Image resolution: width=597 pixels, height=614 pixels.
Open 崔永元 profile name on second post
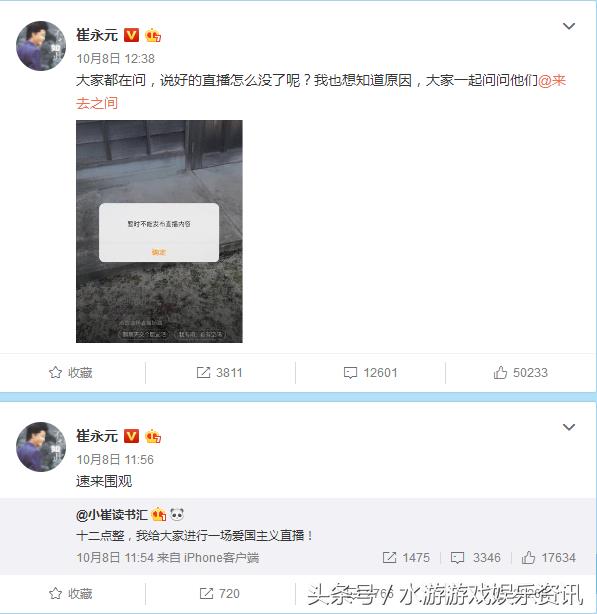(97, 436)
